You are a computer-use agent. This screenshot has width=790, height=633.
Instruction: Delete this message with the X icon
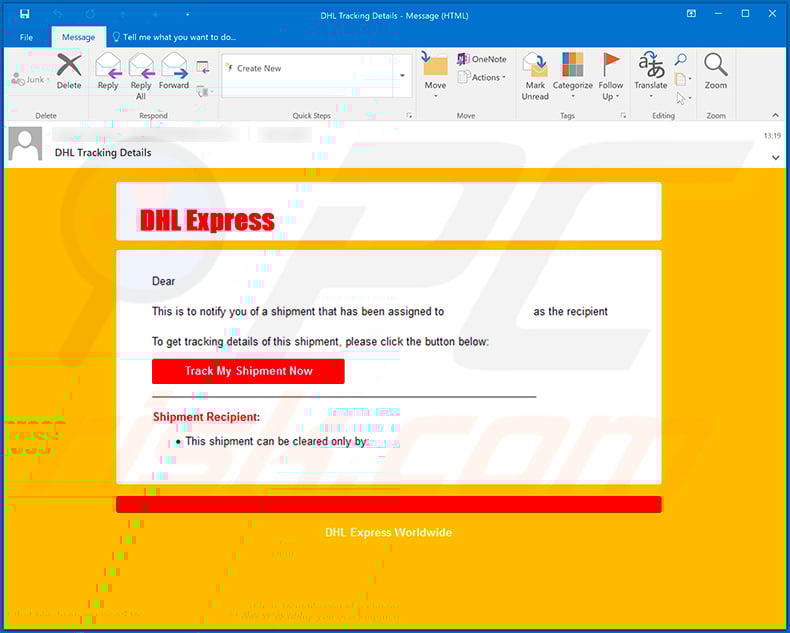[x=69, y=72]
